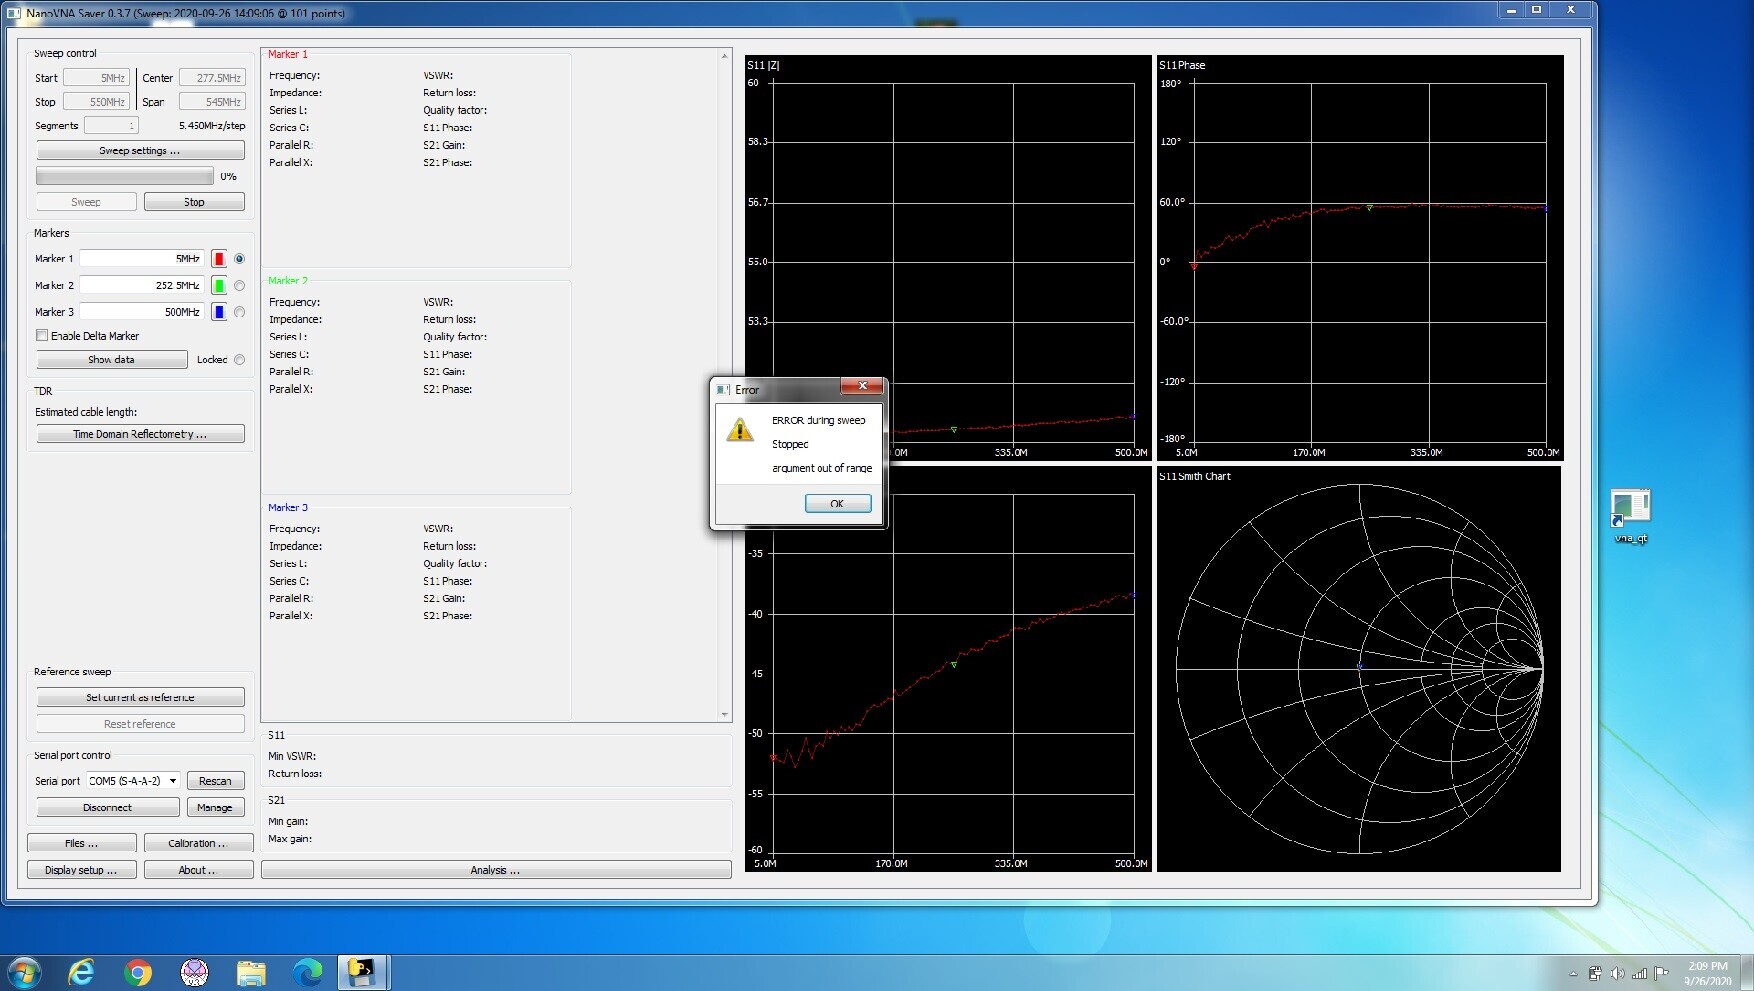
Task: Click the Show data button
Action: pos(111,360)
